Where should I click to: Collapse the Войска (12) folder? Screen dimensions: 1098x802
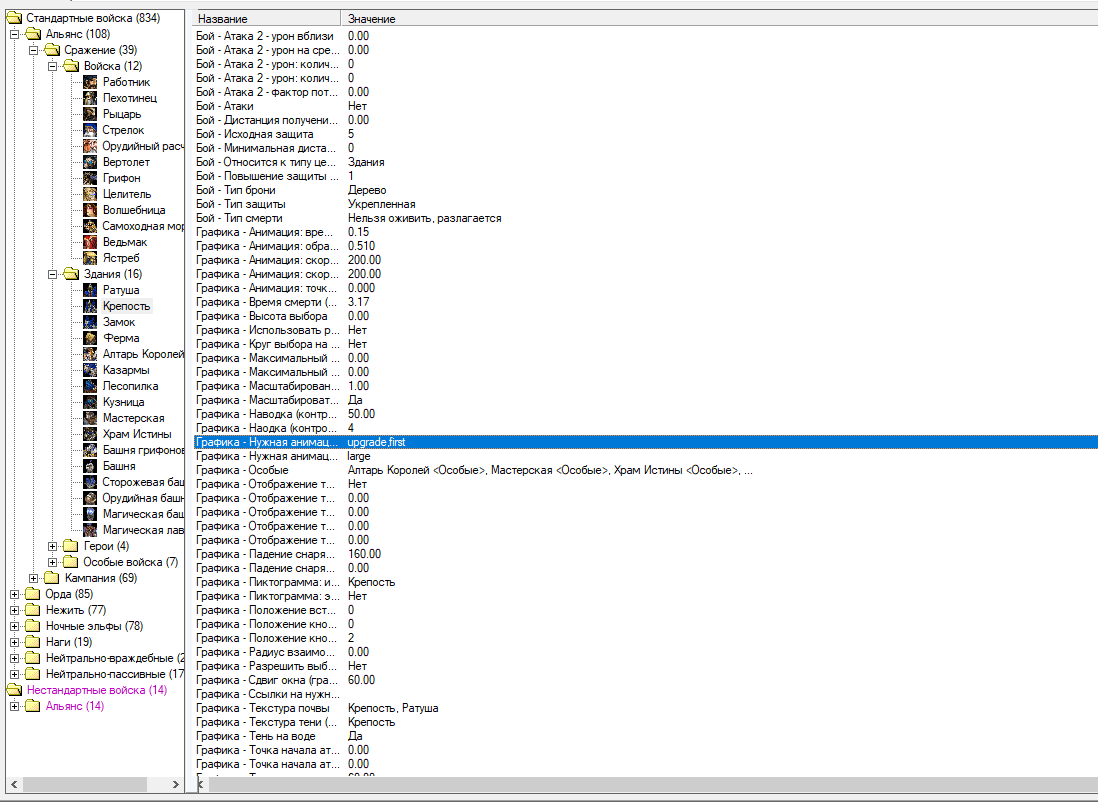[x=52, y=67]
